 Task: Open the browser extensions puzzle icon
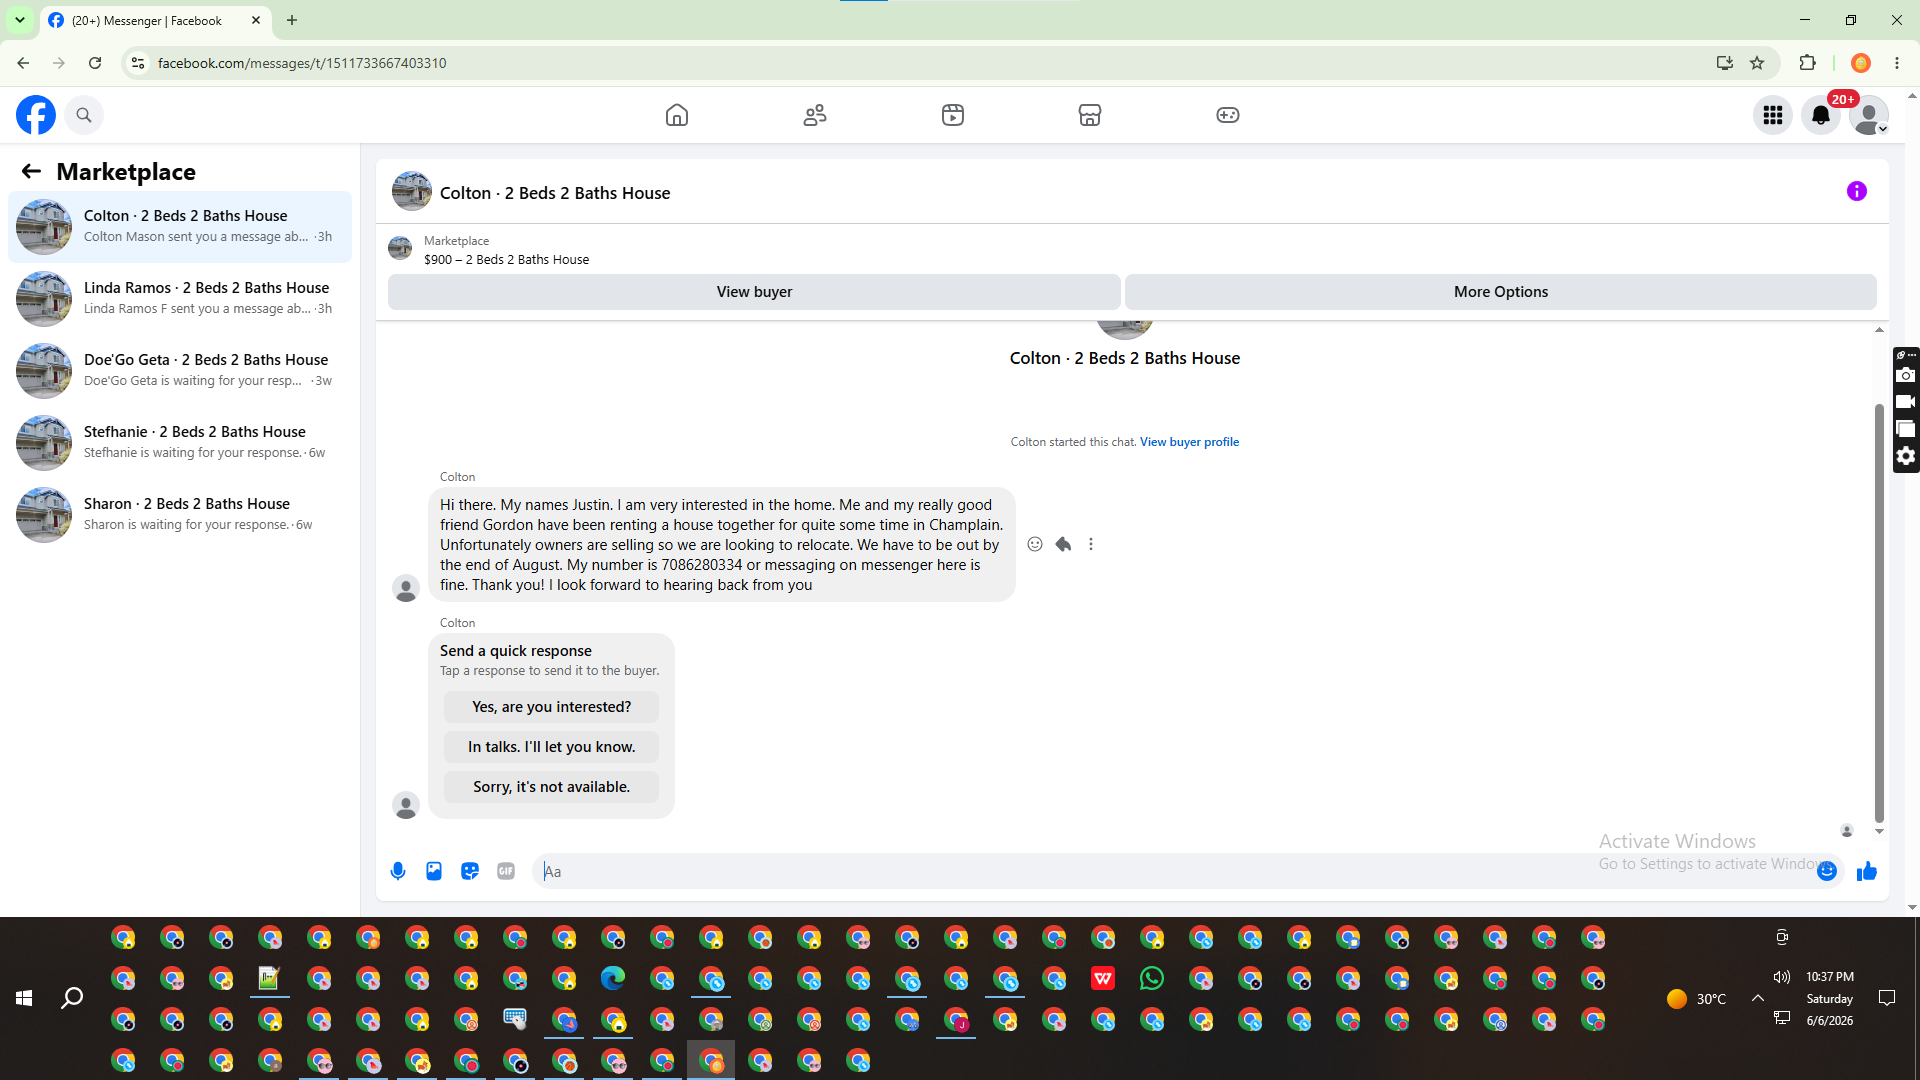tap(1807, 63)
